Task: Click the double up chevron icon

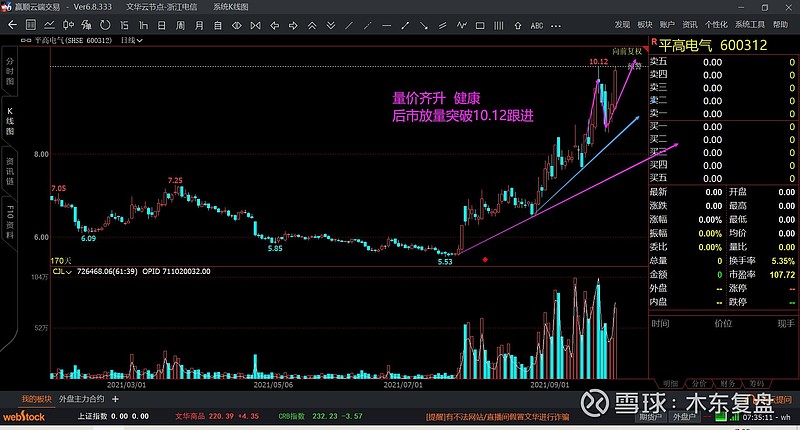Action: pos(312,25)
